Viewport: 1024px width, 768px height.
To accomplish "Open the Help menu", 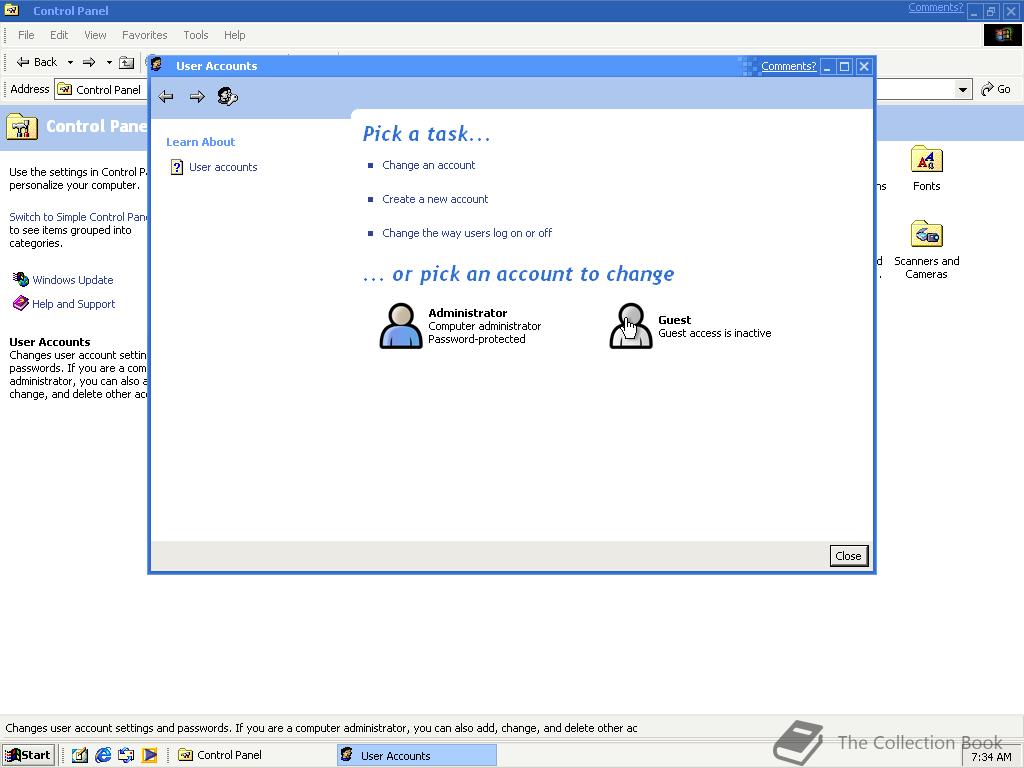I will pyautogui.click(x=234, y=35).
